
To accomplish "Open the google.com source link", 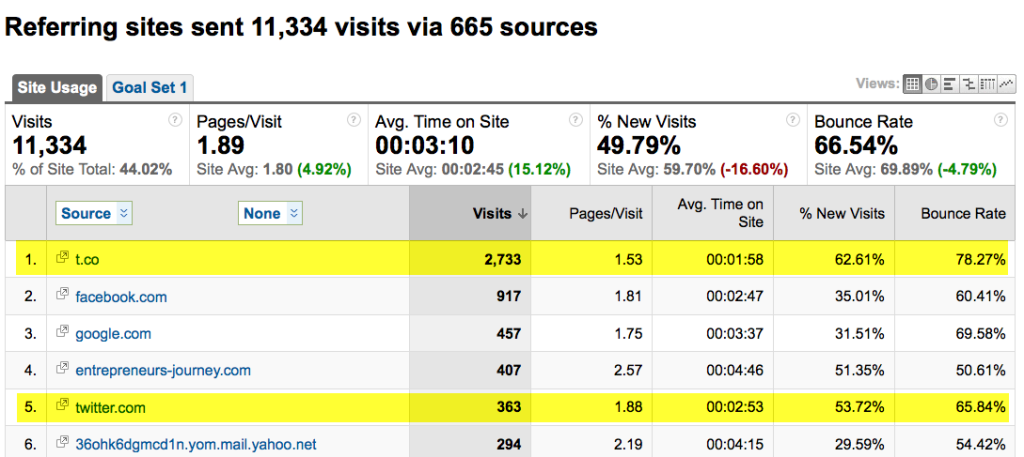I will (x=113, y=334).
